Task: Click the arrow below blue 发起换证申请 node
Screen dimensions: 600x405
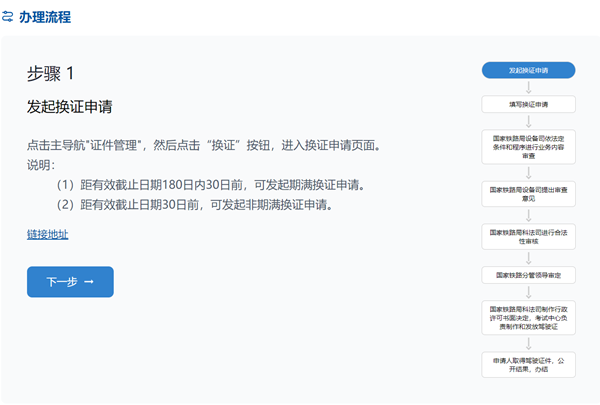Action: 528,87
